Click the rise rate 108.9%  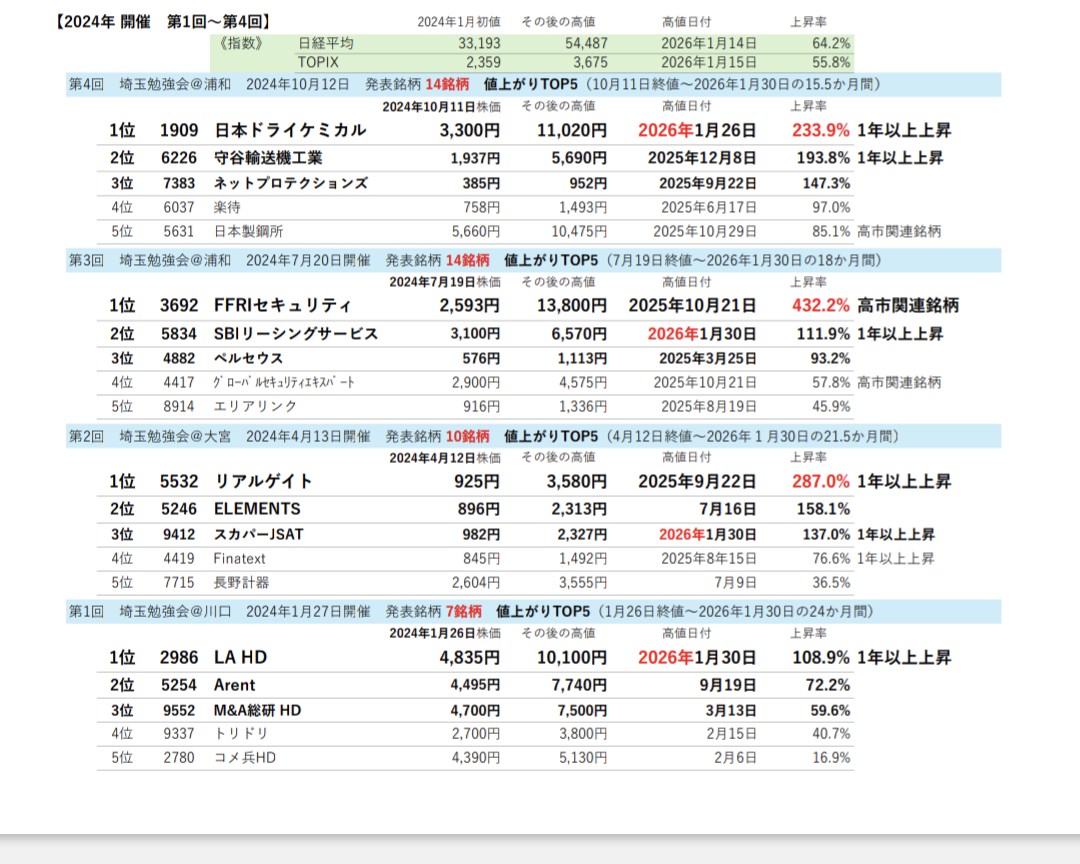pyautogui.click(x=821, y=657)
